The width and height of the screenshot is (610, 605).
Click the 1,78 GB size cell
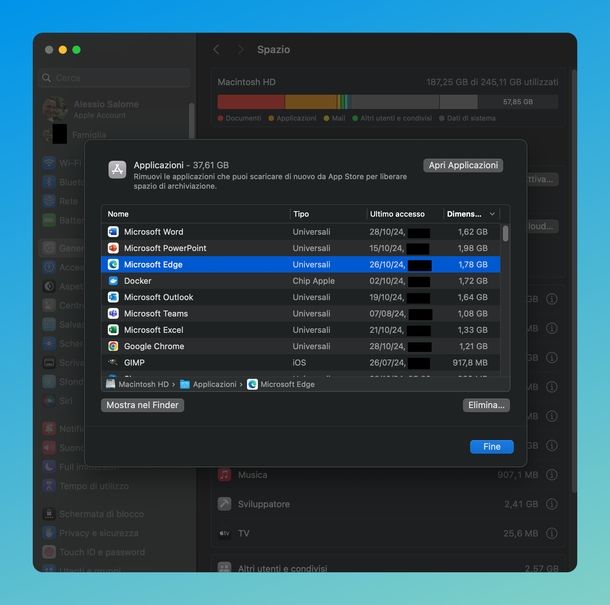point(473,265)
